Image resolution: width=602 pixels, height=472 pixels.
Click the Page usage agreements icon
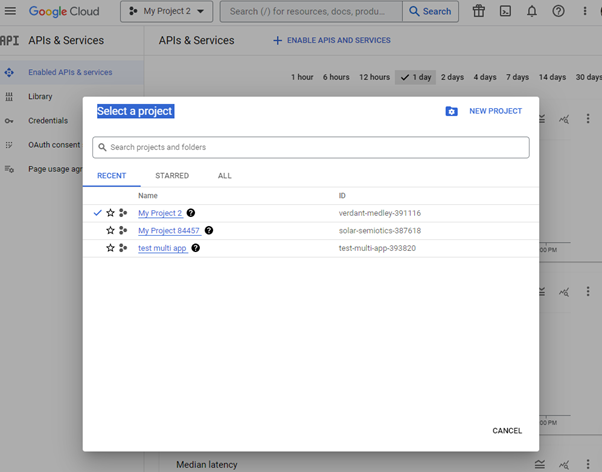(x=9, y=169)
